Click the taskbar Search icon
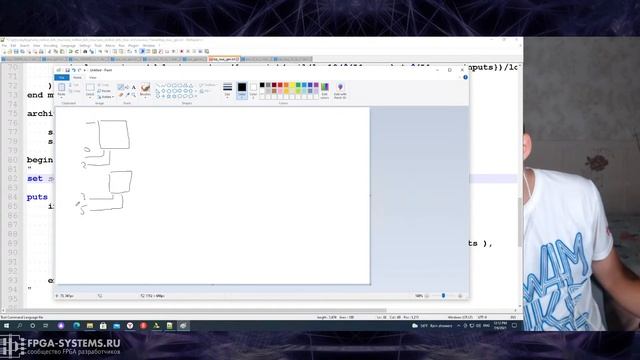 19,326
